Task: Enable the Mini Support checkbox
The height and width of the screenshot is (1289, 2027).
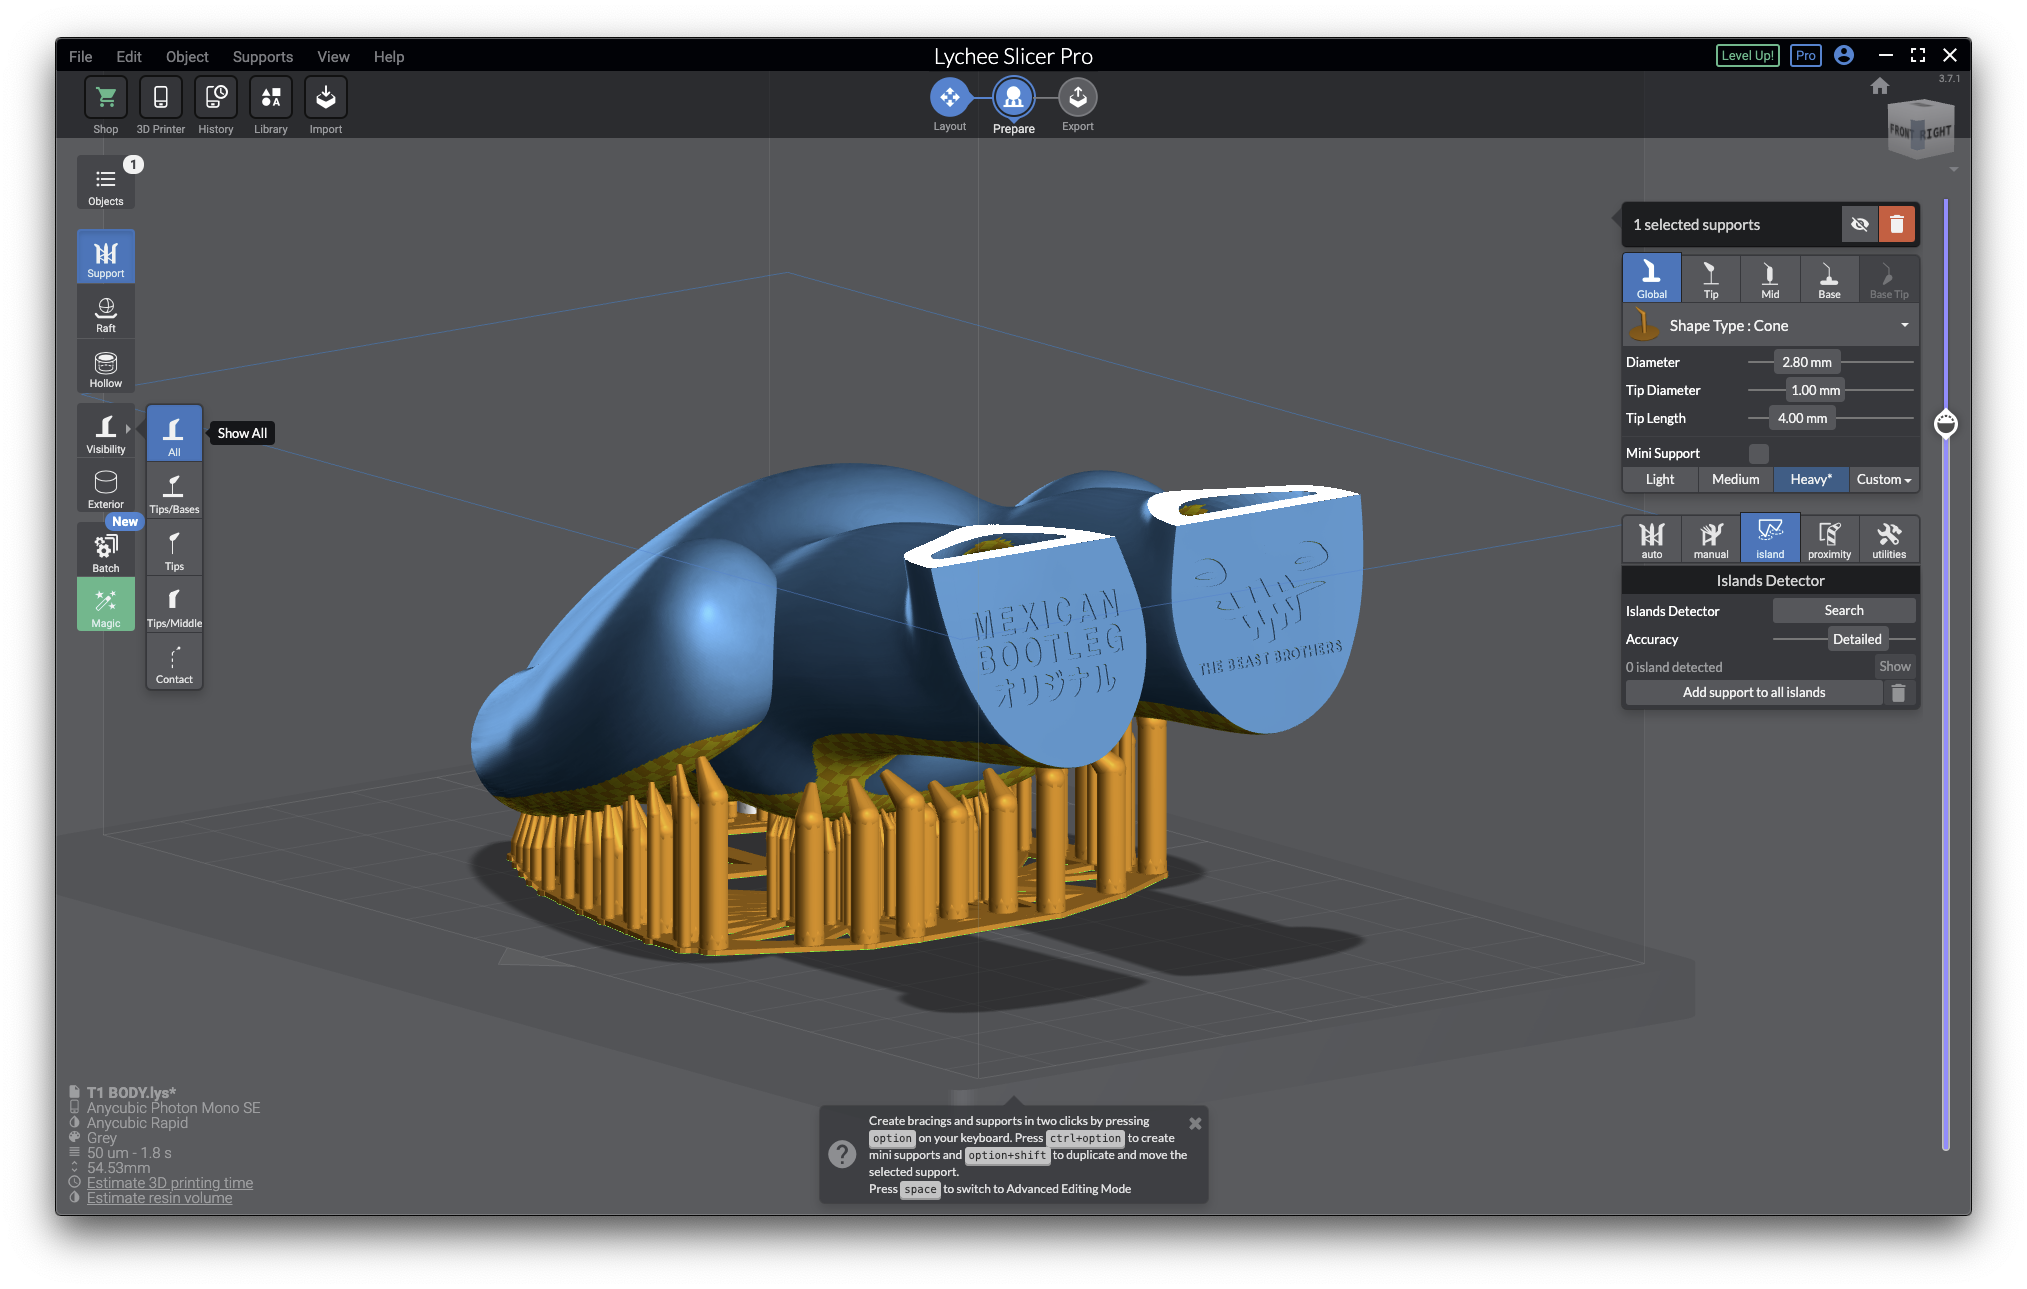Action: pyautogui.click(x=1758, y=453)
